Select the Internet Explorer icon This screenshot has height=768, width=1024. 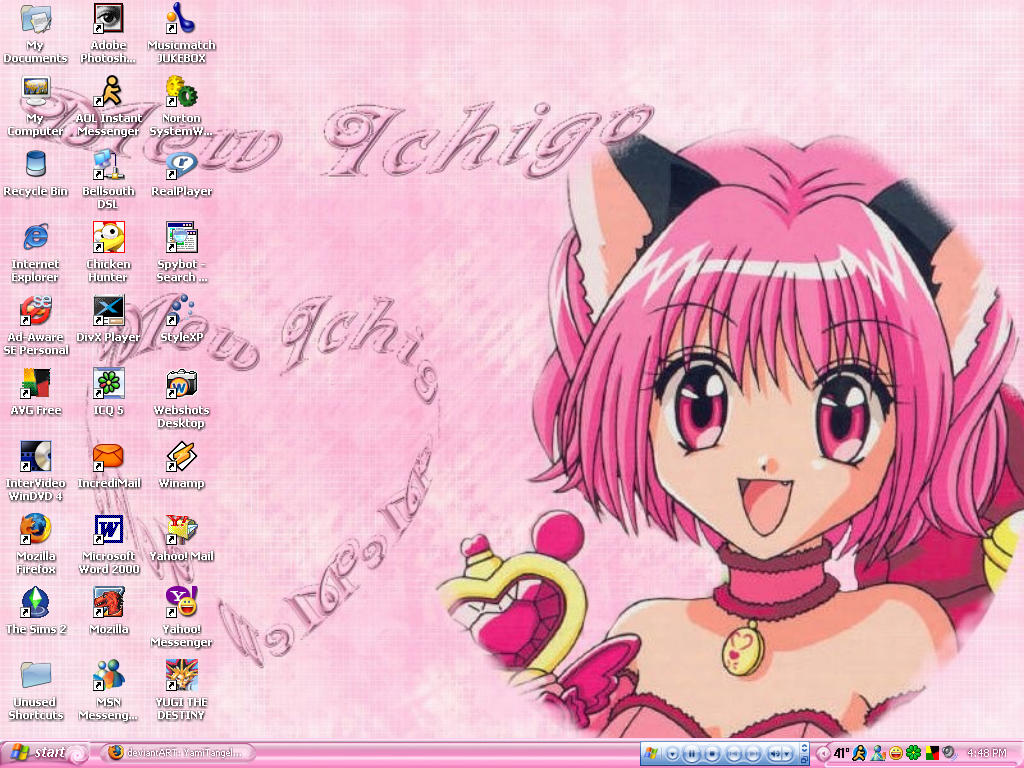(35, 252)
